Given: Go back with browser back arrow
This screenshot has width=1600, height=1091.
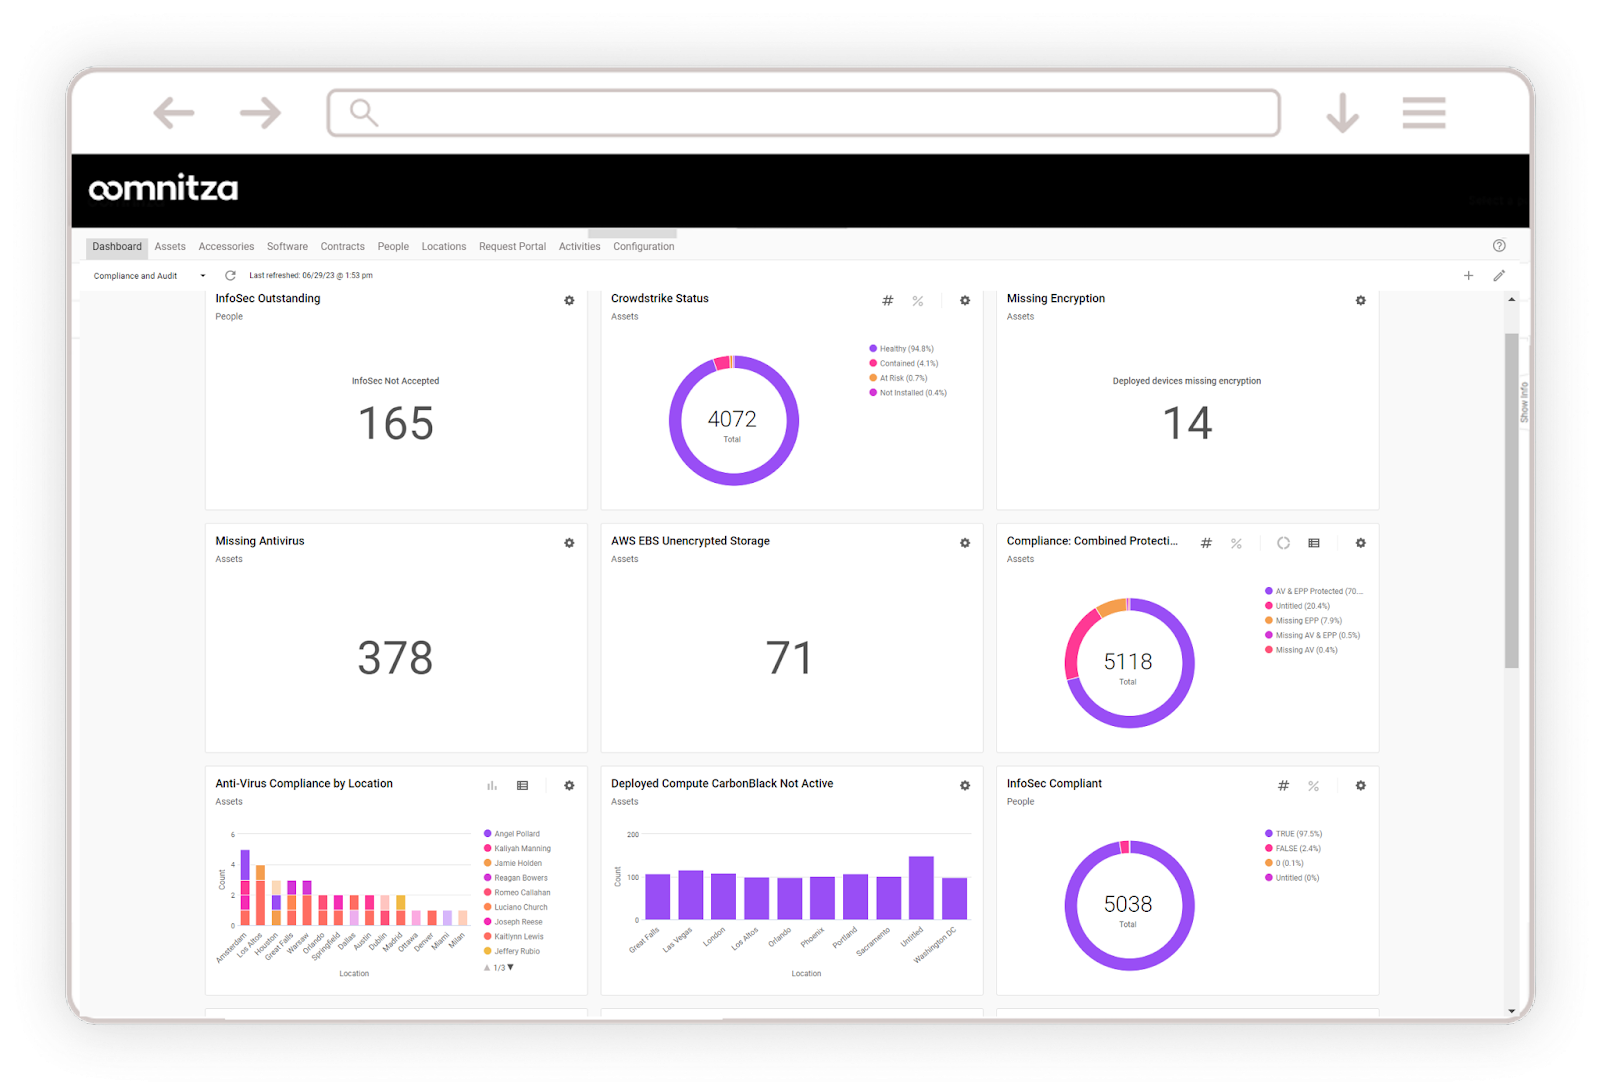Looking at the screenshot, I should pyautogui.click(x=174, y=113).
